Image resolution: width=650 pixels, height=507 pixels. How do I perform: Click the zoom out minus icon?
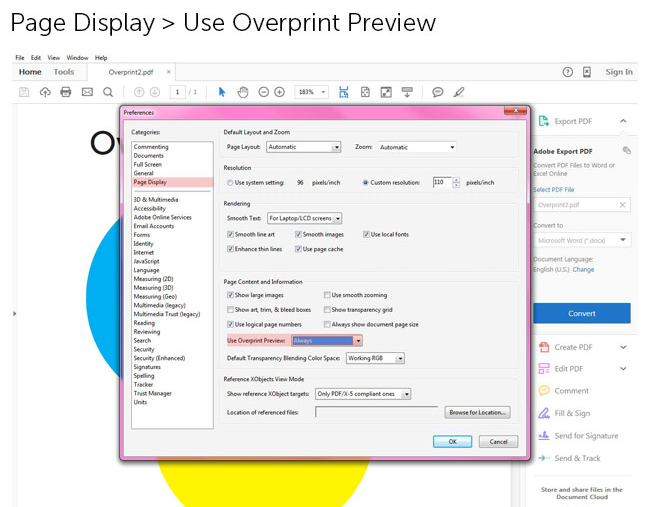point(264,92)
